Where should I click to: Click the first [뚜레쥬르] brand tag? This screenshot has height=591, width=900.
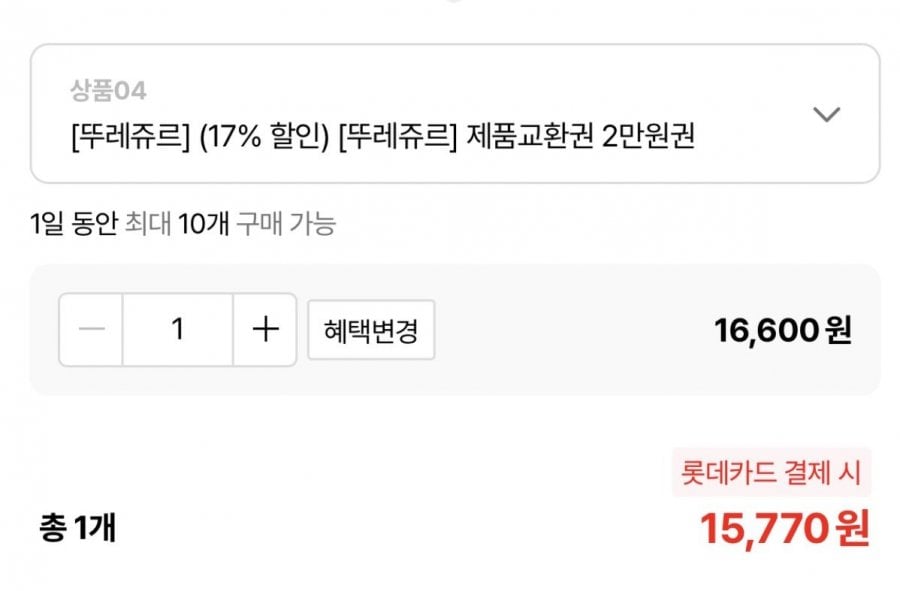[x=131, y=138]
